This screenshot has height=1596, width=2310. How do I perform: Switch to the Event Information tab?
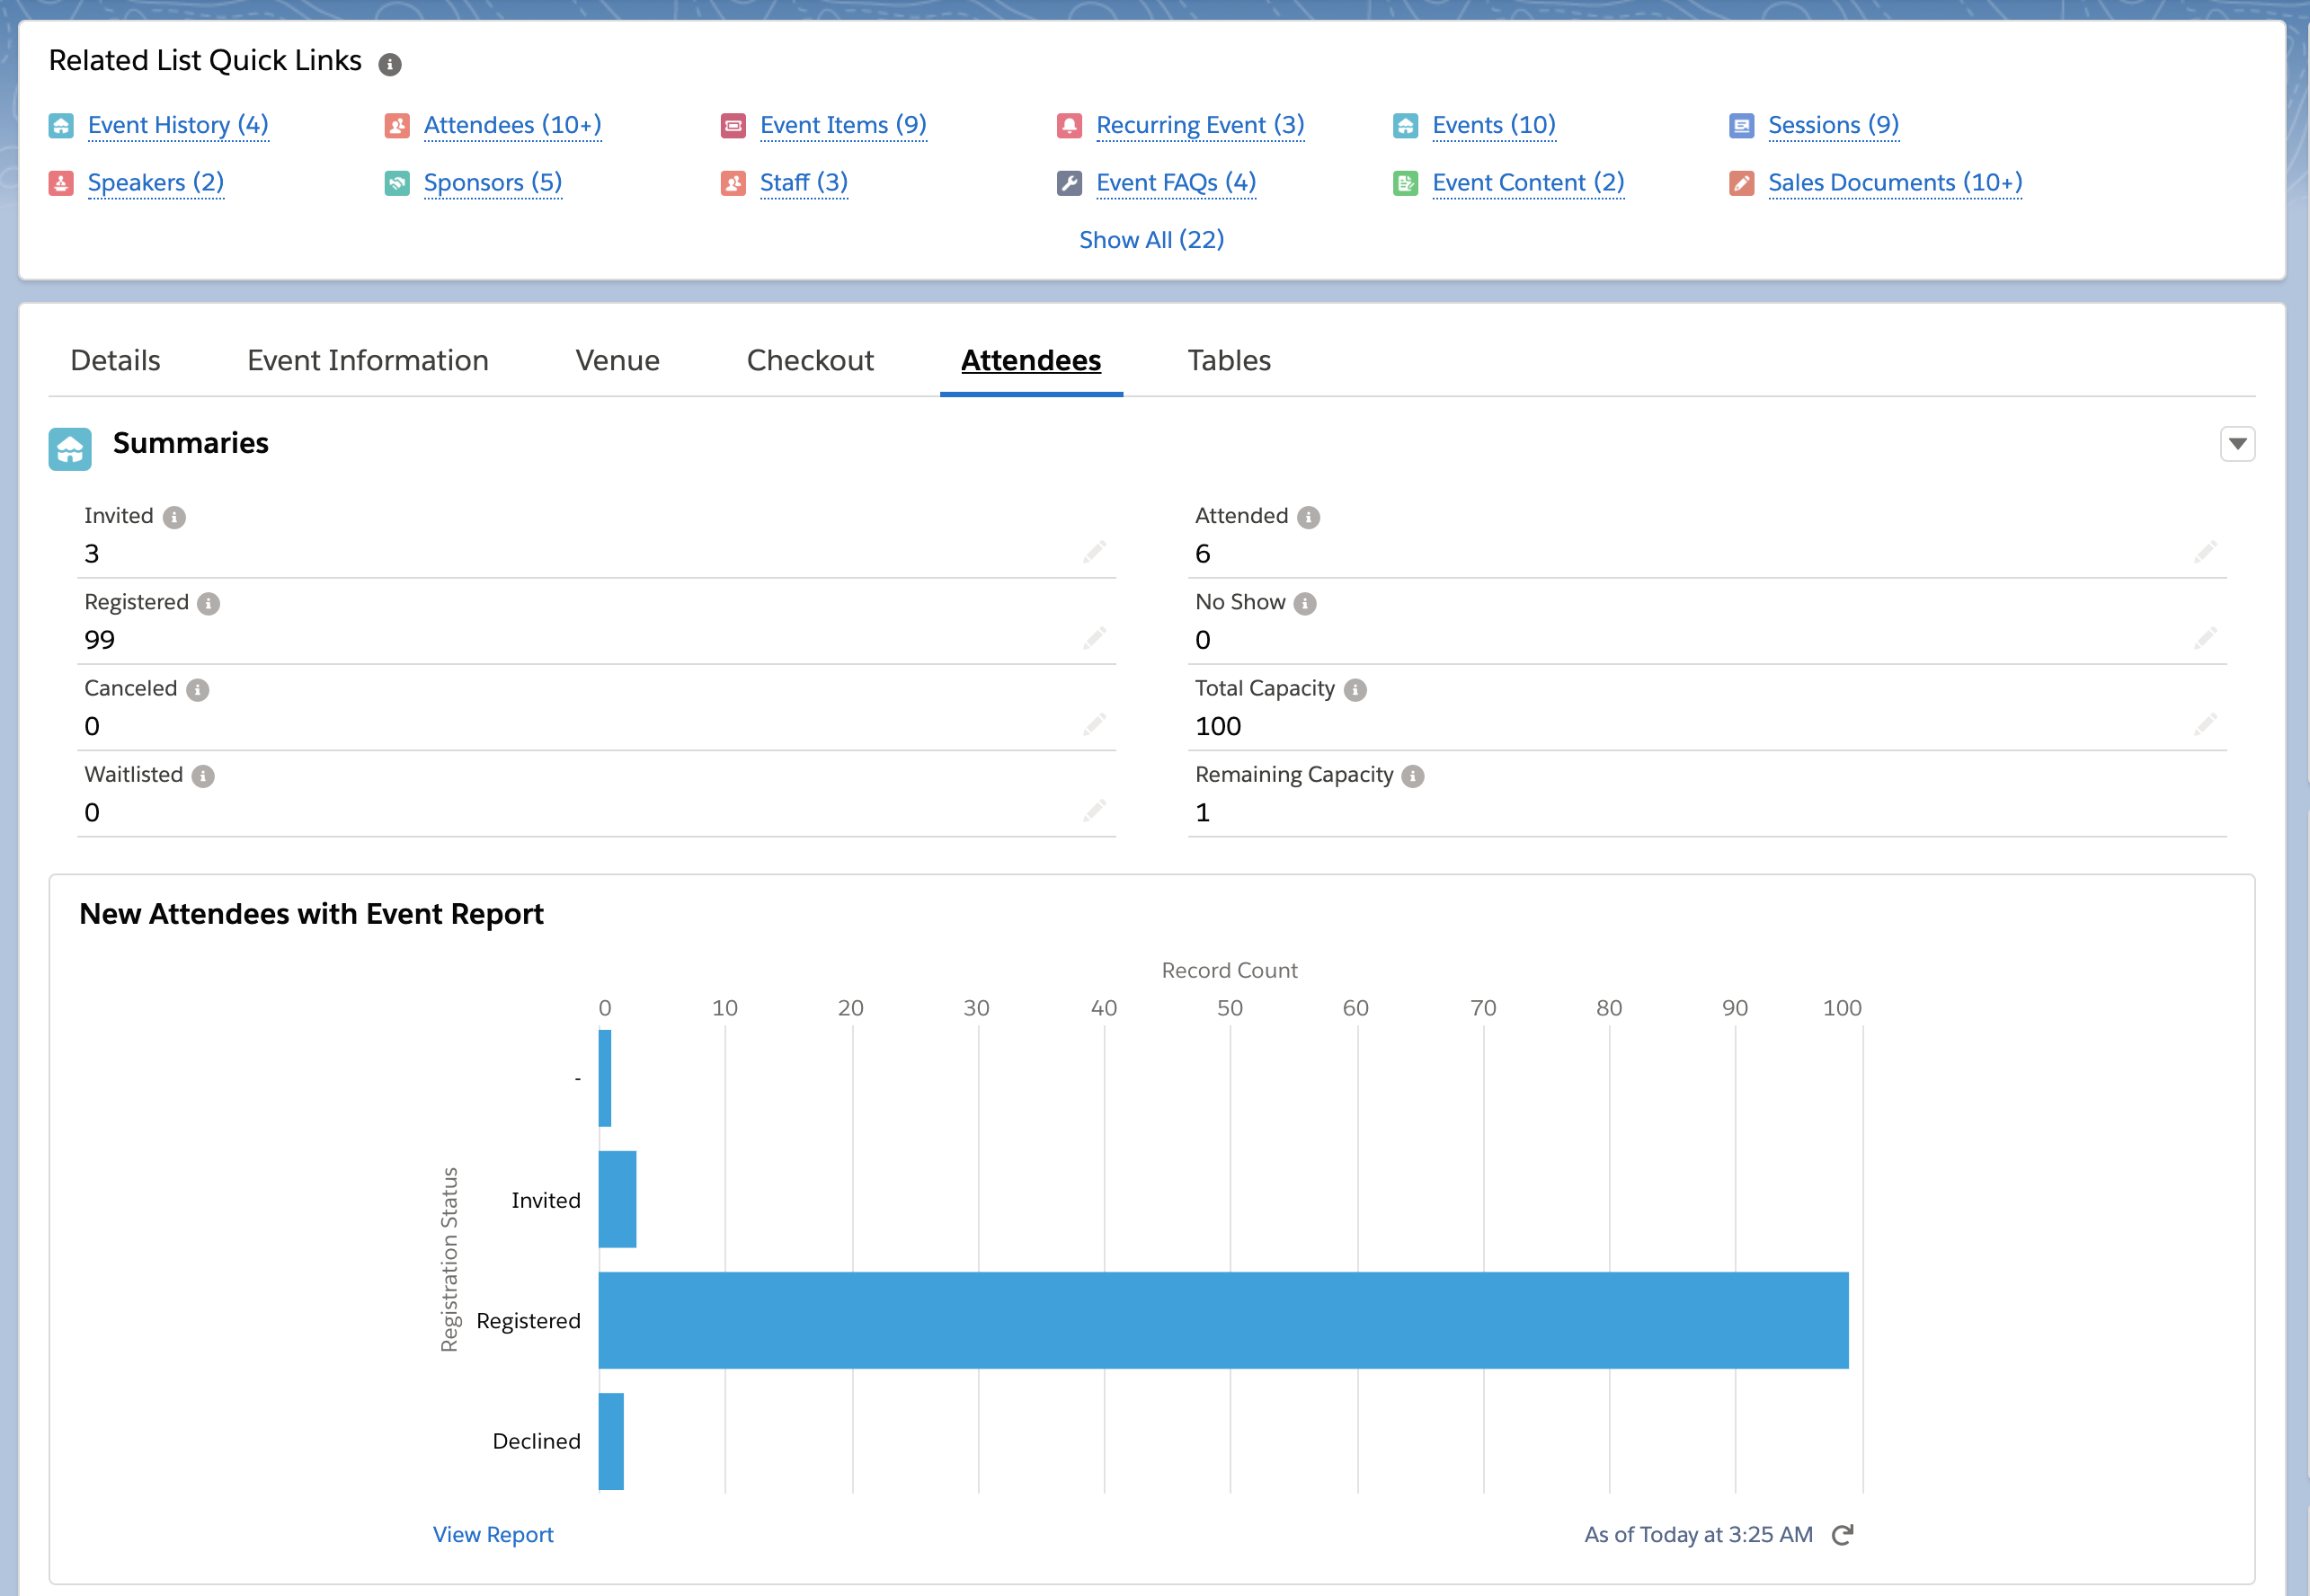[x=367, y=360]
